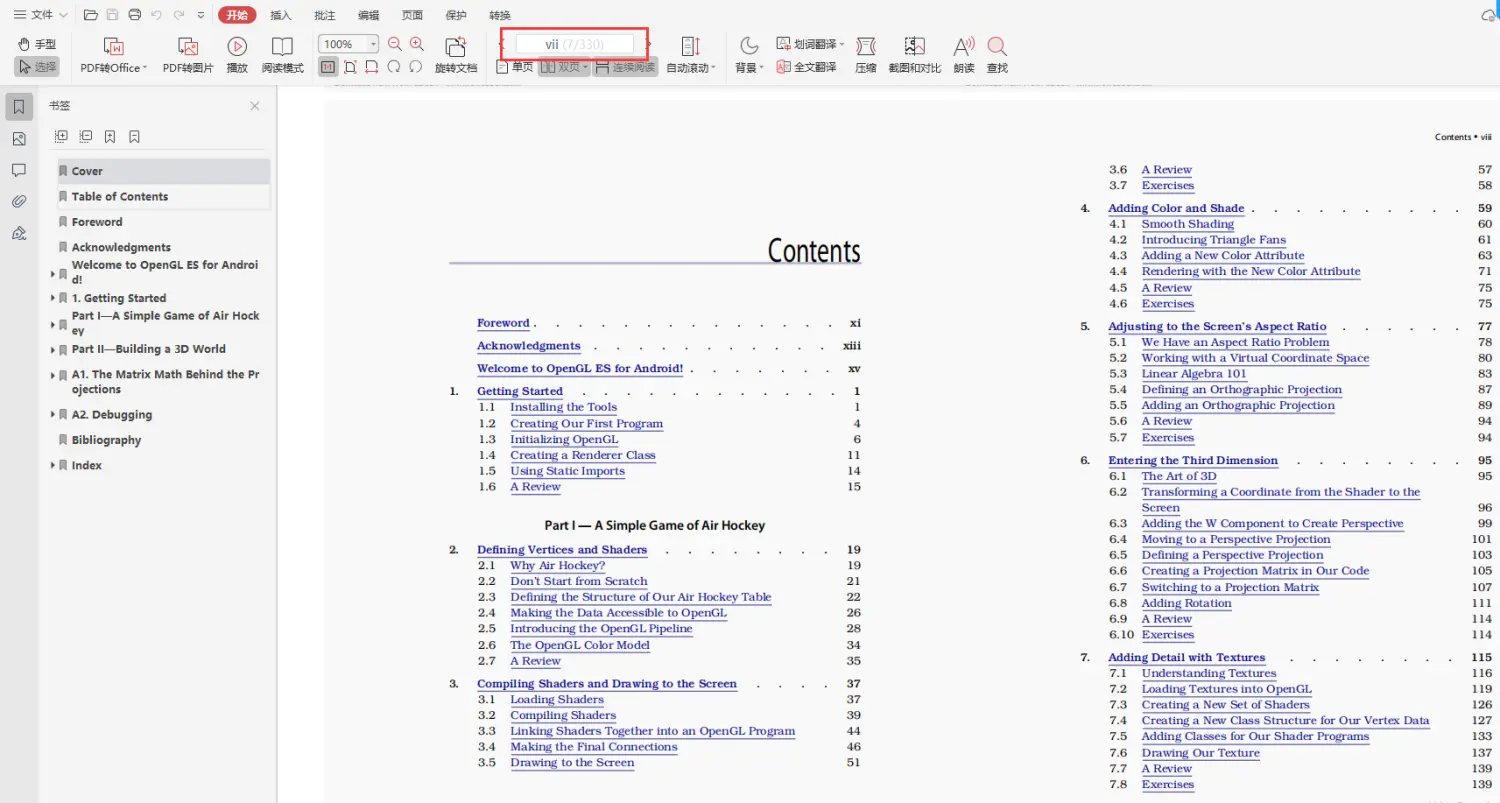The width and height of the screenshot is (1500, 803).
Task: Switch to single page (单页) layout
Action: pos(515,67)
